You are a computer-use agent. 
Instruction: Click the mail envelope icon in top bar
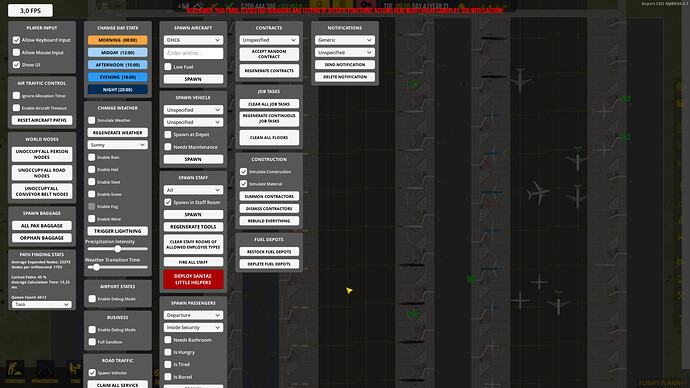(x=184, y=6)
